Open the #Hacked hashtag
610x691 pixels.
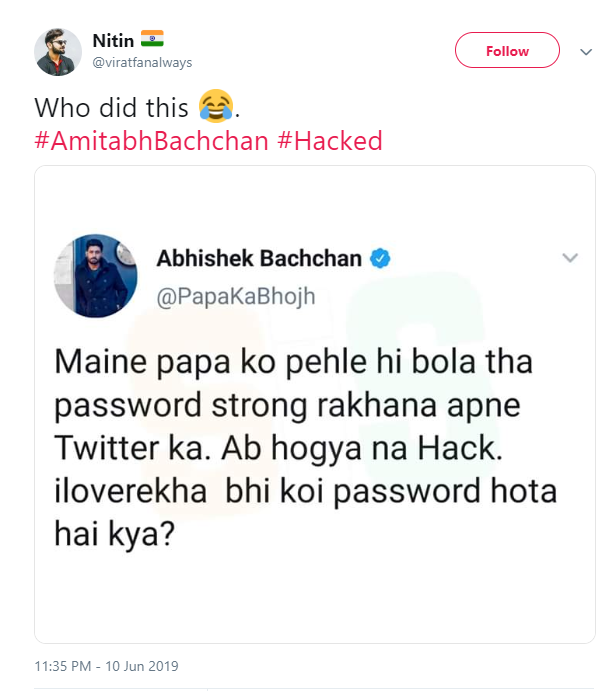click(330, 140)
